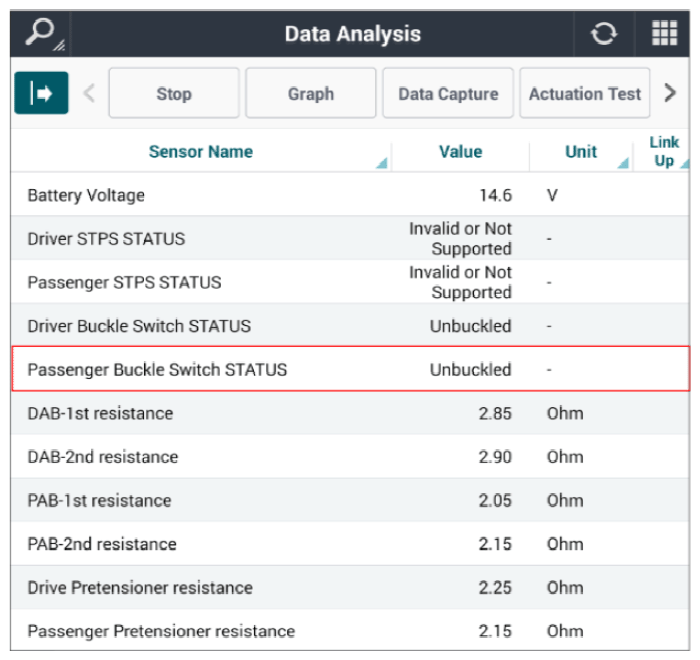Select the Driver STPS STATUS row
Image resolution: width=700 pixels, height=660 pixels.
[350, 238]
